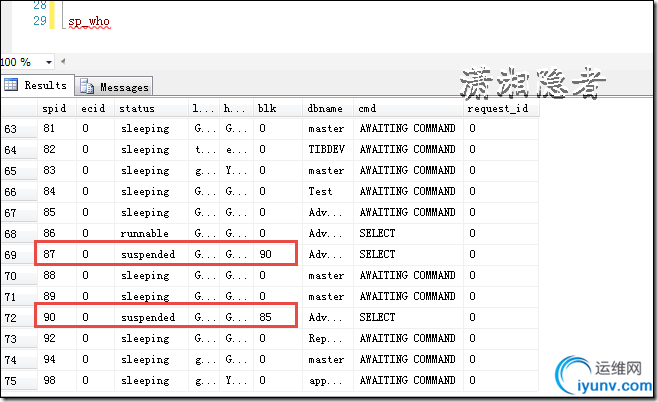Select row header 71
The image size is (658, 402).
[x=19, y=297]
